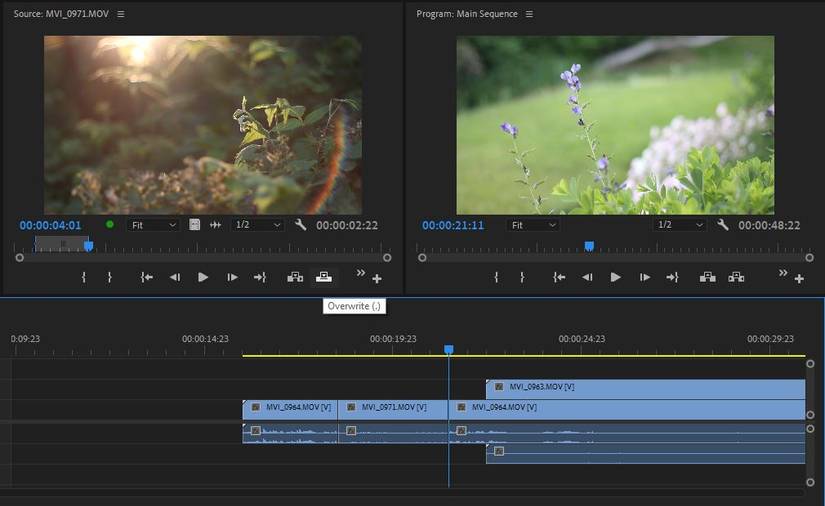This screenshot has width=825, height=506.
Task: Click the Extract button in Program monitor
Action: click(736, 277)
